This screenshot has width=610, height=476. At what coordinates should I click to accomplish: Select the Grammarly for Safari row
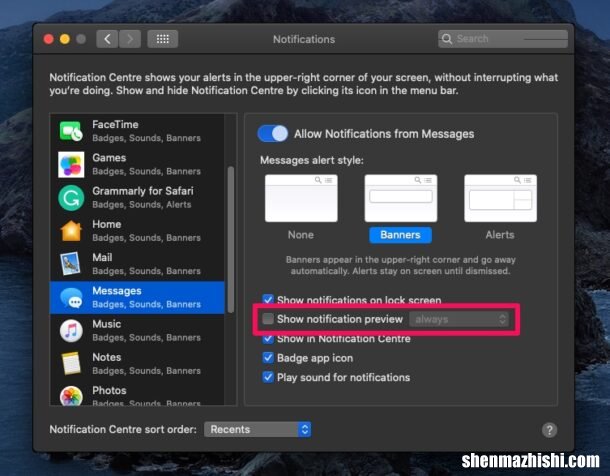coord(137,198)
